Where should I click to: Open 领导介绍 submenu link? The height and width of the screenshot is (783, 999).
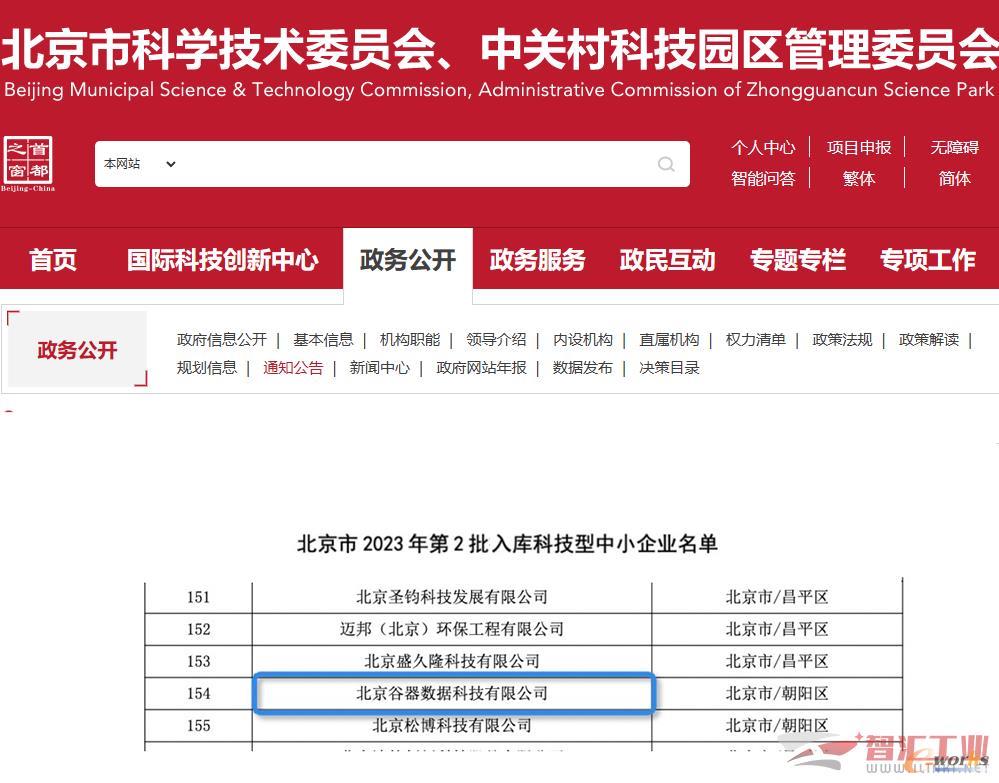[496, 340]
